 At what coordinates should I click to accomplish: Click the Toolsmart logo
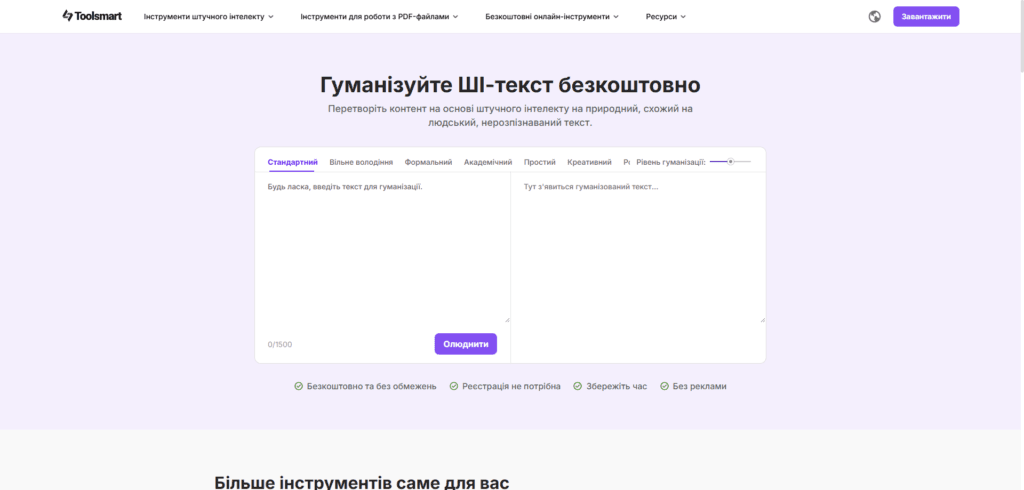point(92,16)
